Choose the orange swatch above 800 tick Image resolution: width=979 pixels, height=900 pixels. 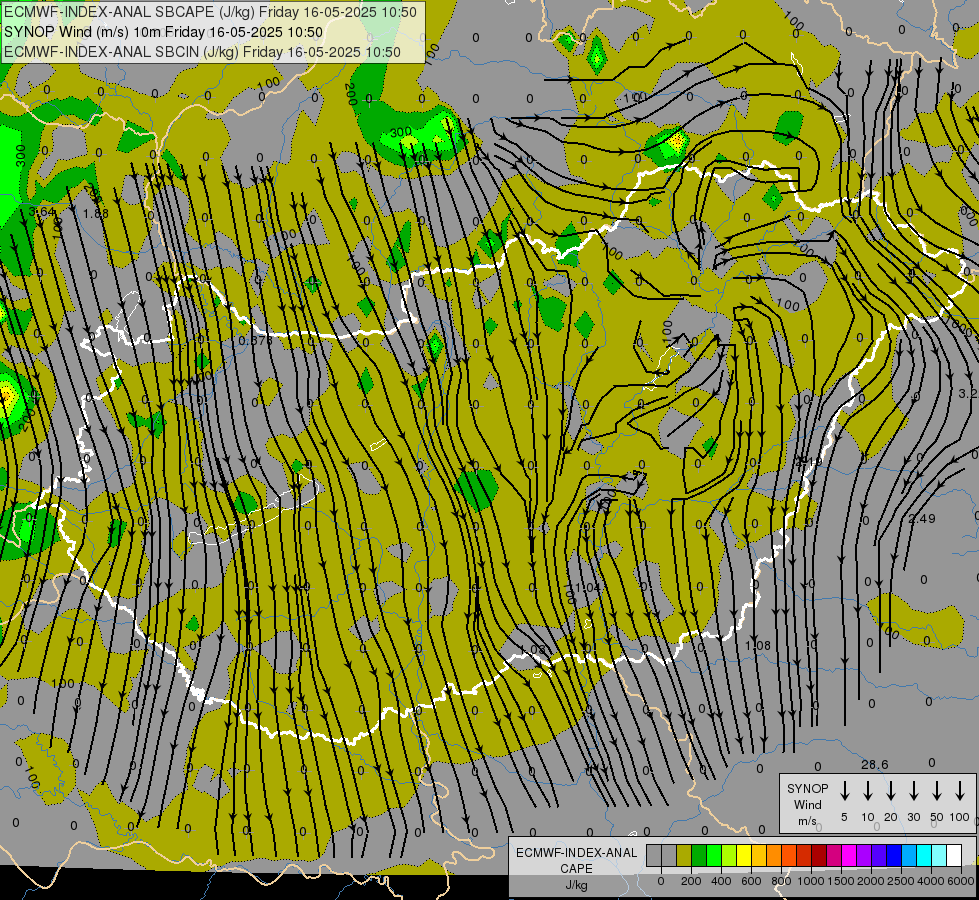(774, 855)
